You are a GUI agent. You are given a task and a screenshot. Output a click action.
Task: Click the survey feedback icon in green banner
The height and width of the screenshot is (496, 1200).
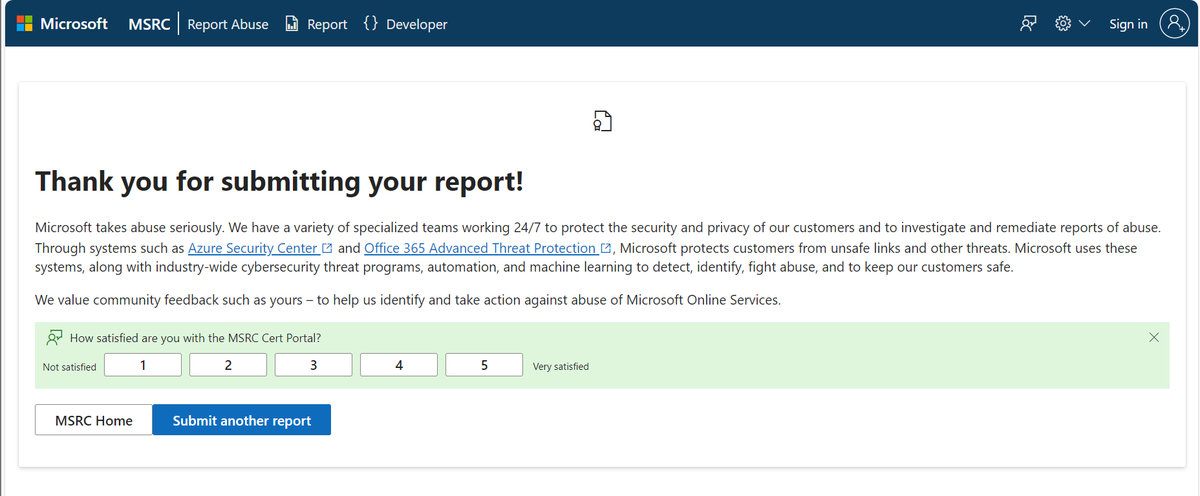pyautogui.click(x=55, y=338)
